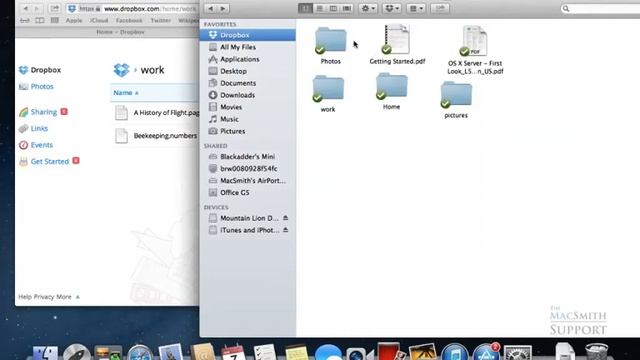The height and width of the screenshot is (360, 640).
Task: Click Dropbox box icon in breadcrumb
Action: click(121, 70)
